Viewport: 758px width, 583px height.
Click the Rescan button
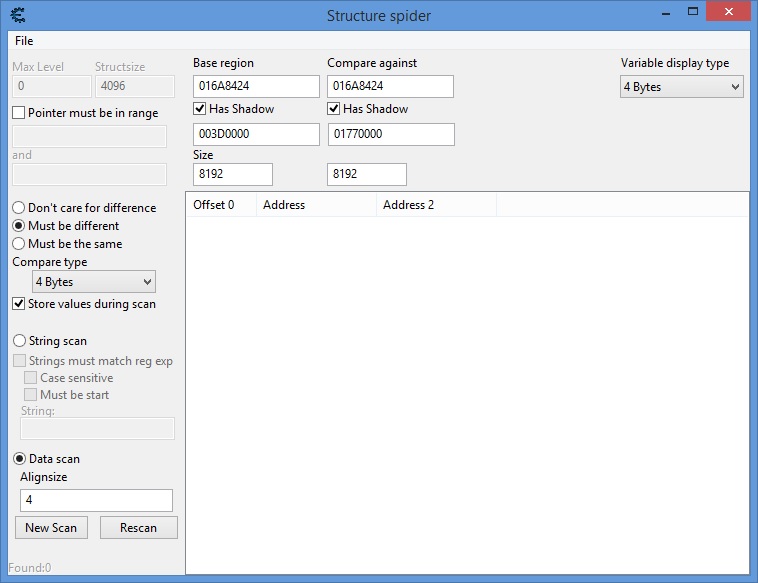tap(138, 527)
